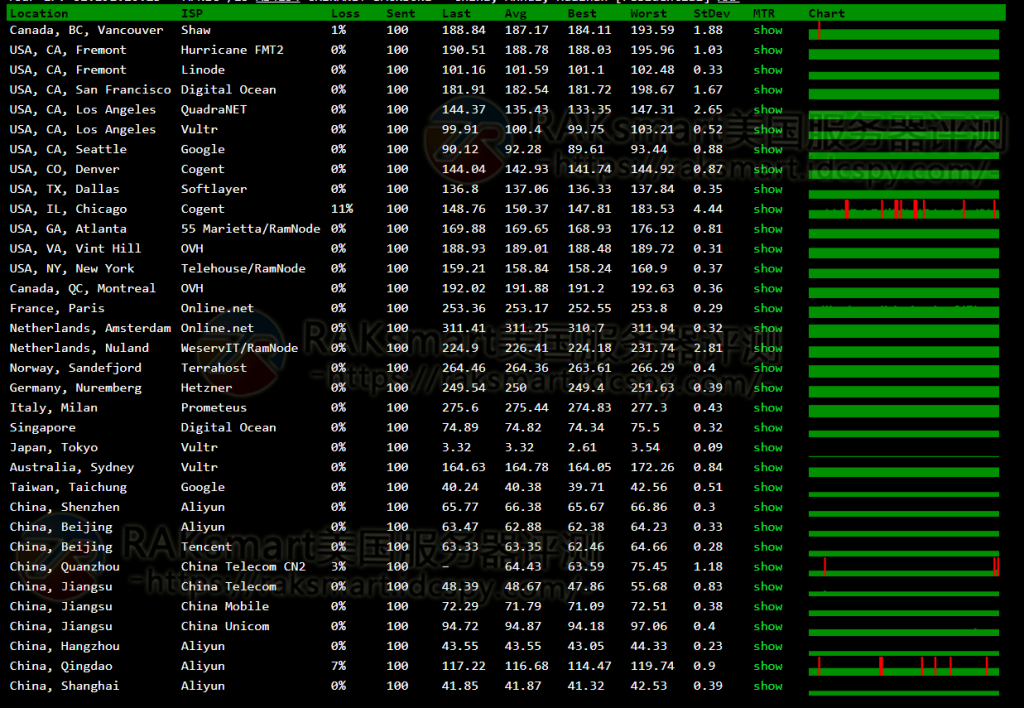Open show link for Atlanta RamNode
1024x708 pixels.
pos(768,229)
